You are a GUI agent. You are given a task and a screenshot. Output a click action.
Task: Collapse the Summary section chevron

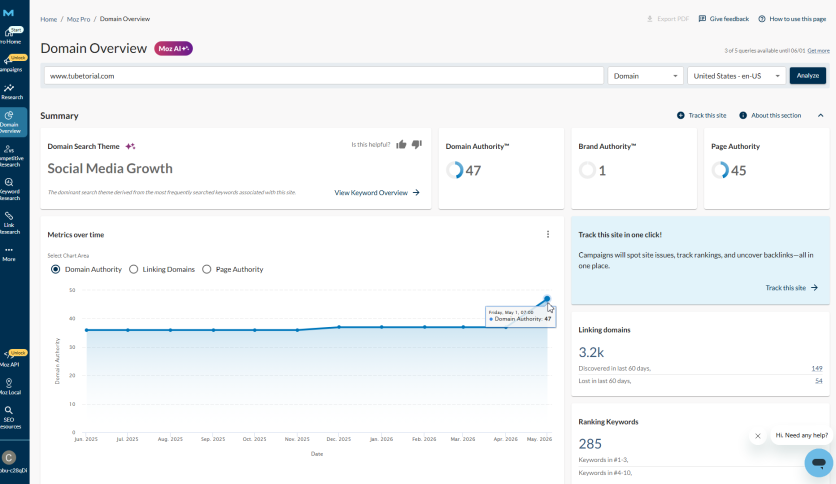(x=821, y=115)
